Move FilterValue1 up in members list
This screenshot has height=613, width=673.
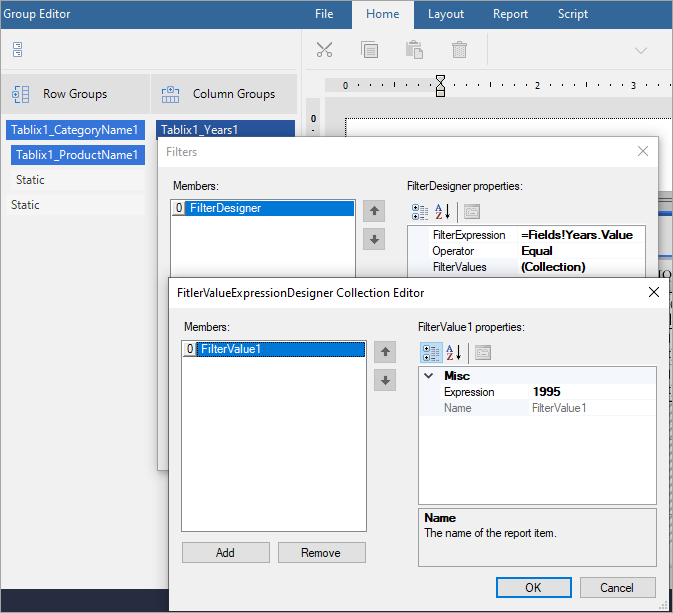coord(385,352)
